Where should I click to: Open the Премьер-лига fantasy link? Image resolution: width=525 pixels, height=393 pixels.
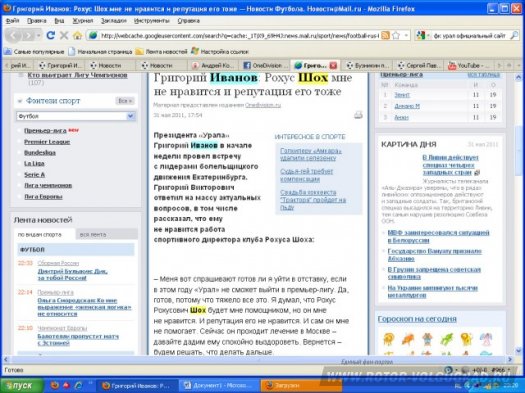click(45, 131)
